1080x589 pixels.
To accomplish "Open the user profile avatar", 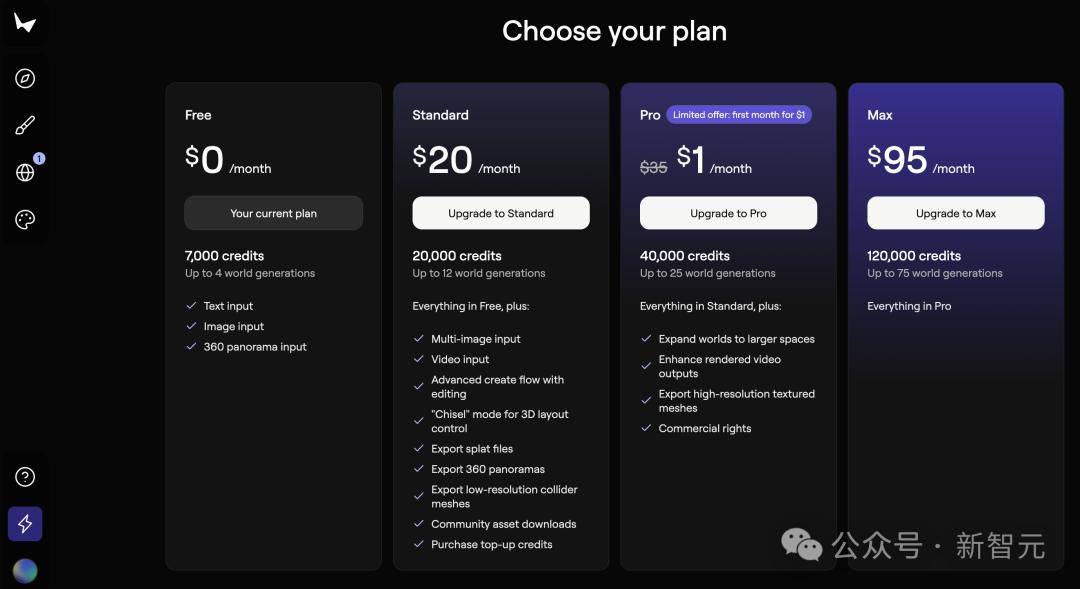I will click(25, 571).
